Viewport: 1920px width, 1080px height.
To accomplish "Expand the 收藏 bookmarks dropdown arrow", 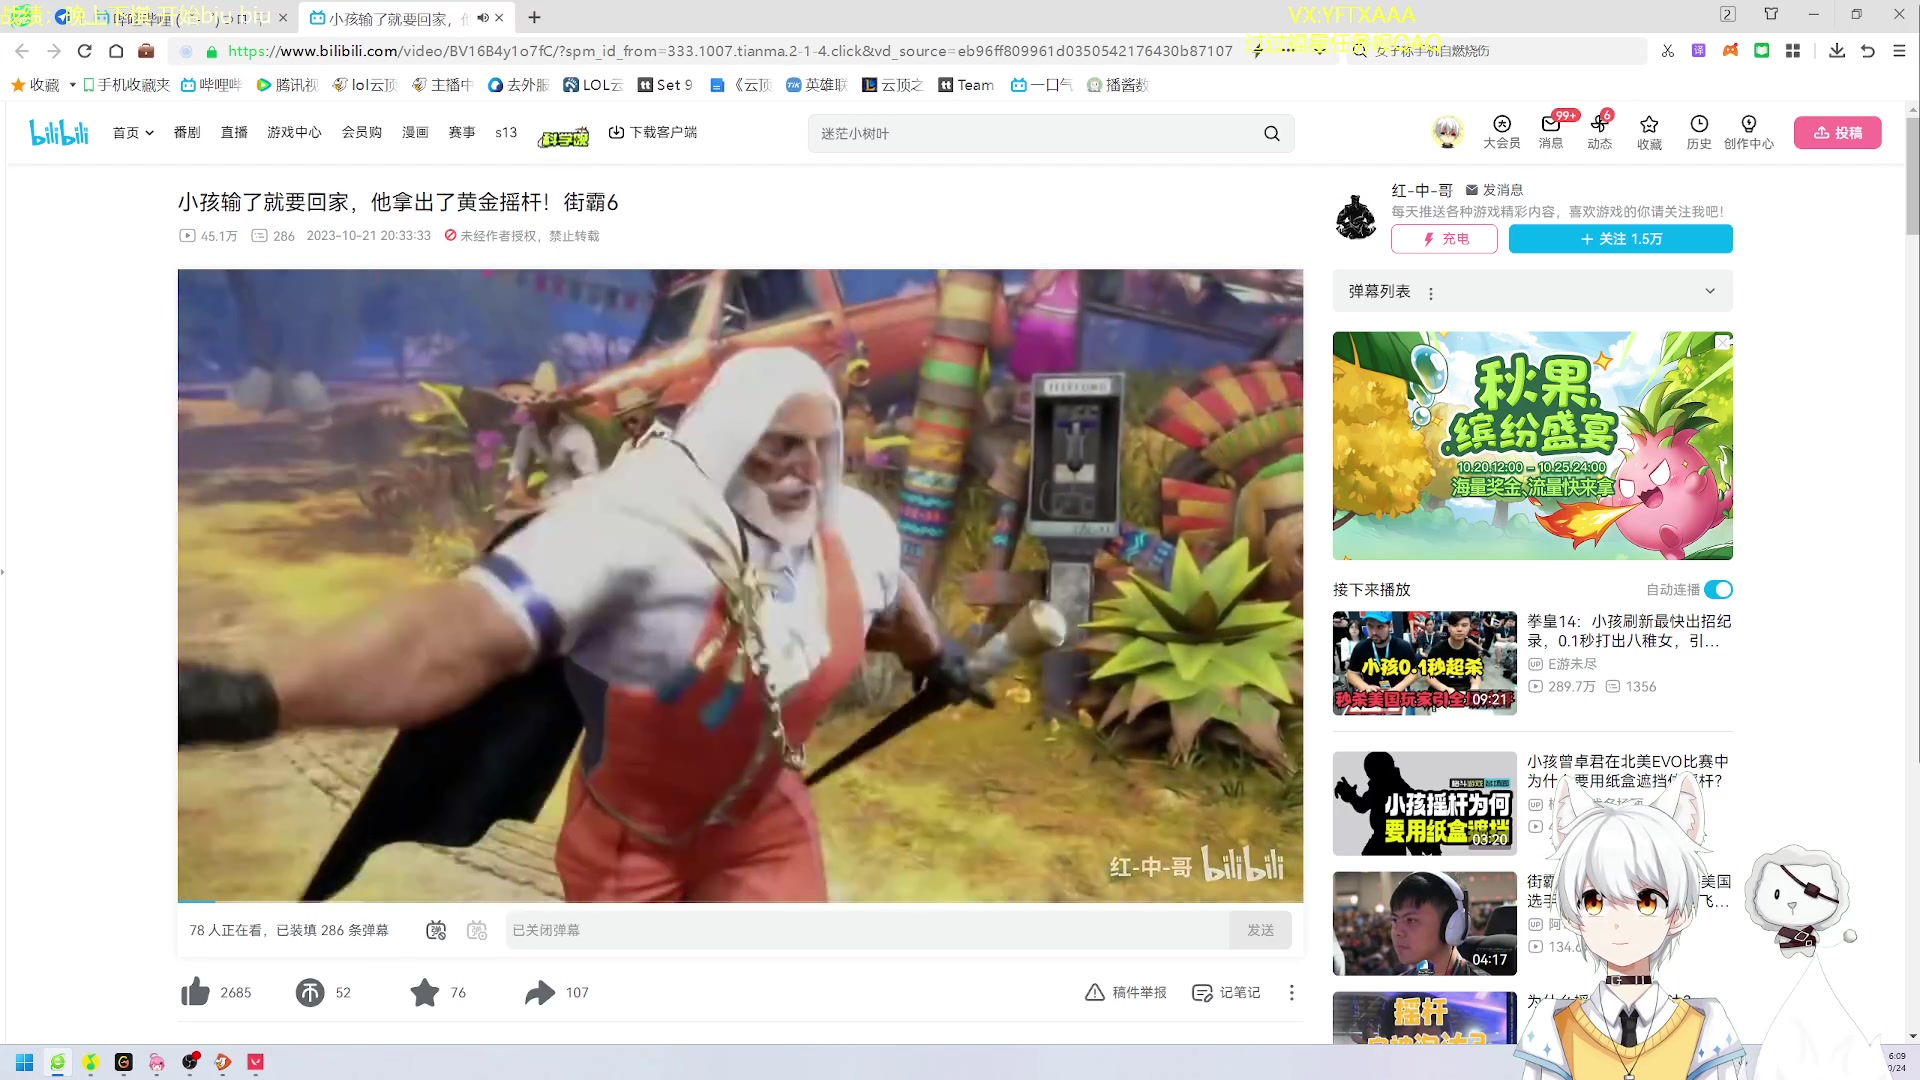I will pos(72,85).
